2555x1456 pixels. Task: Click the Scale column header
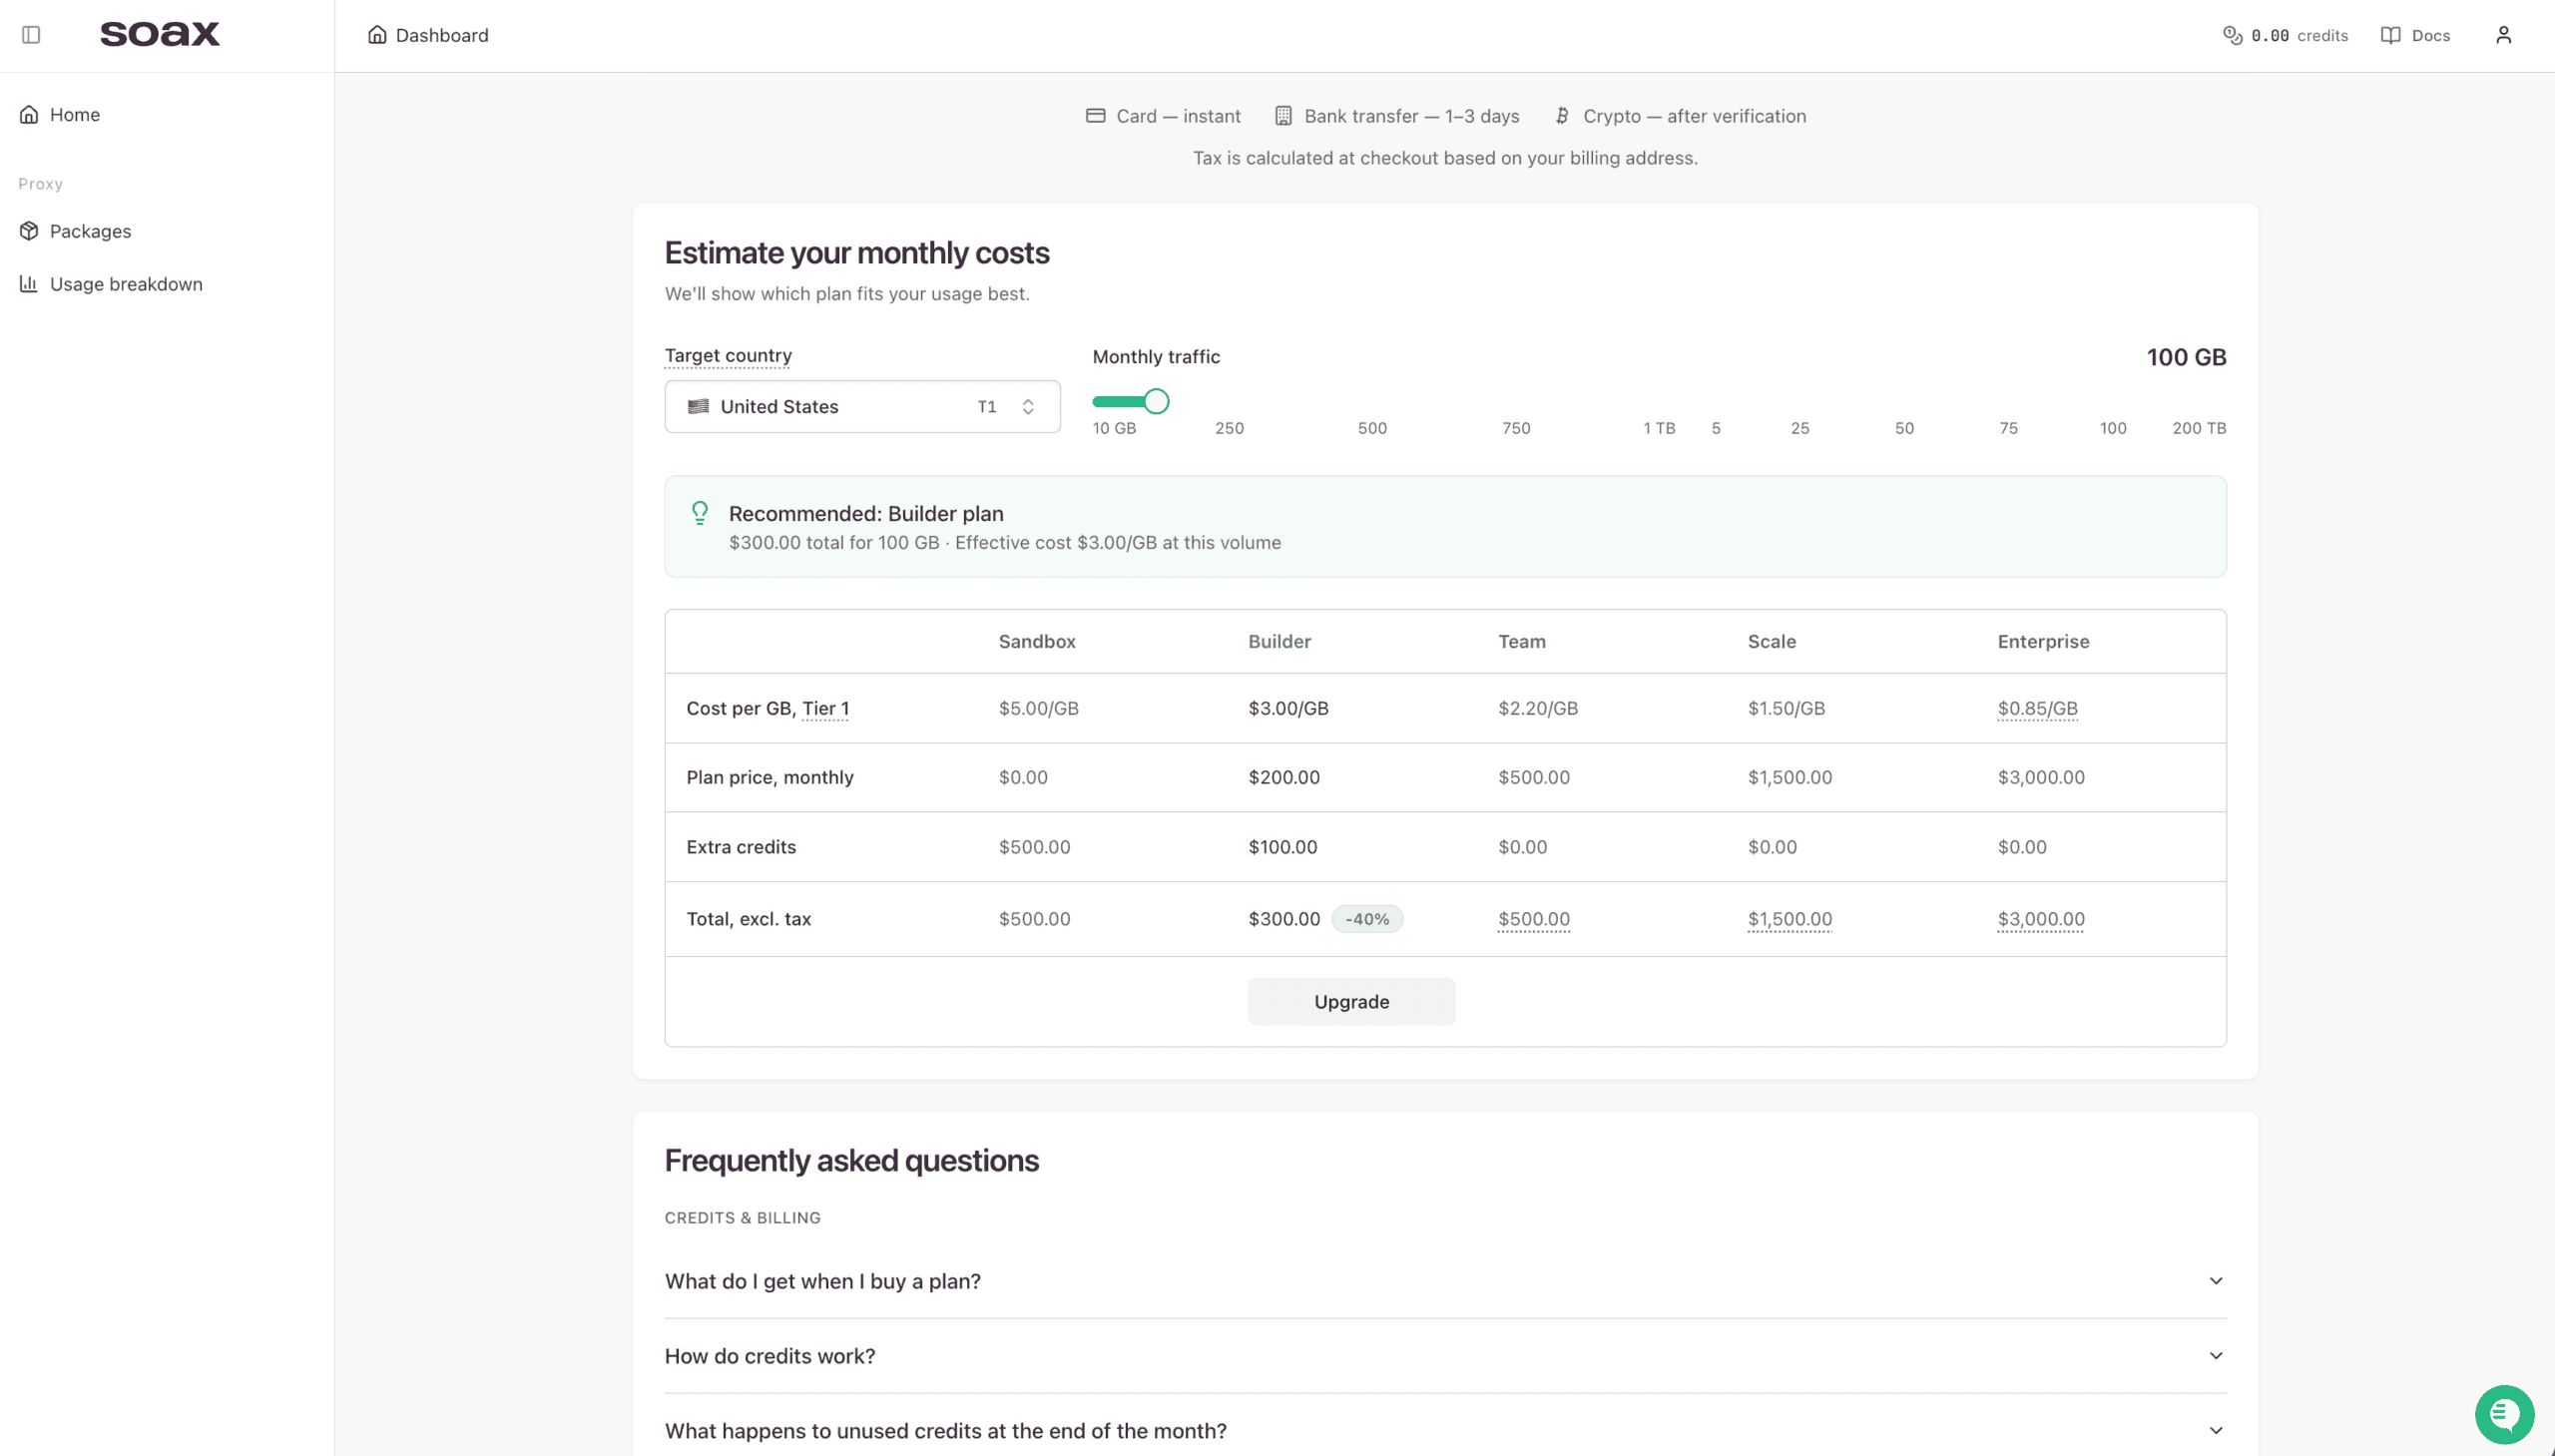coord(1771,641)
